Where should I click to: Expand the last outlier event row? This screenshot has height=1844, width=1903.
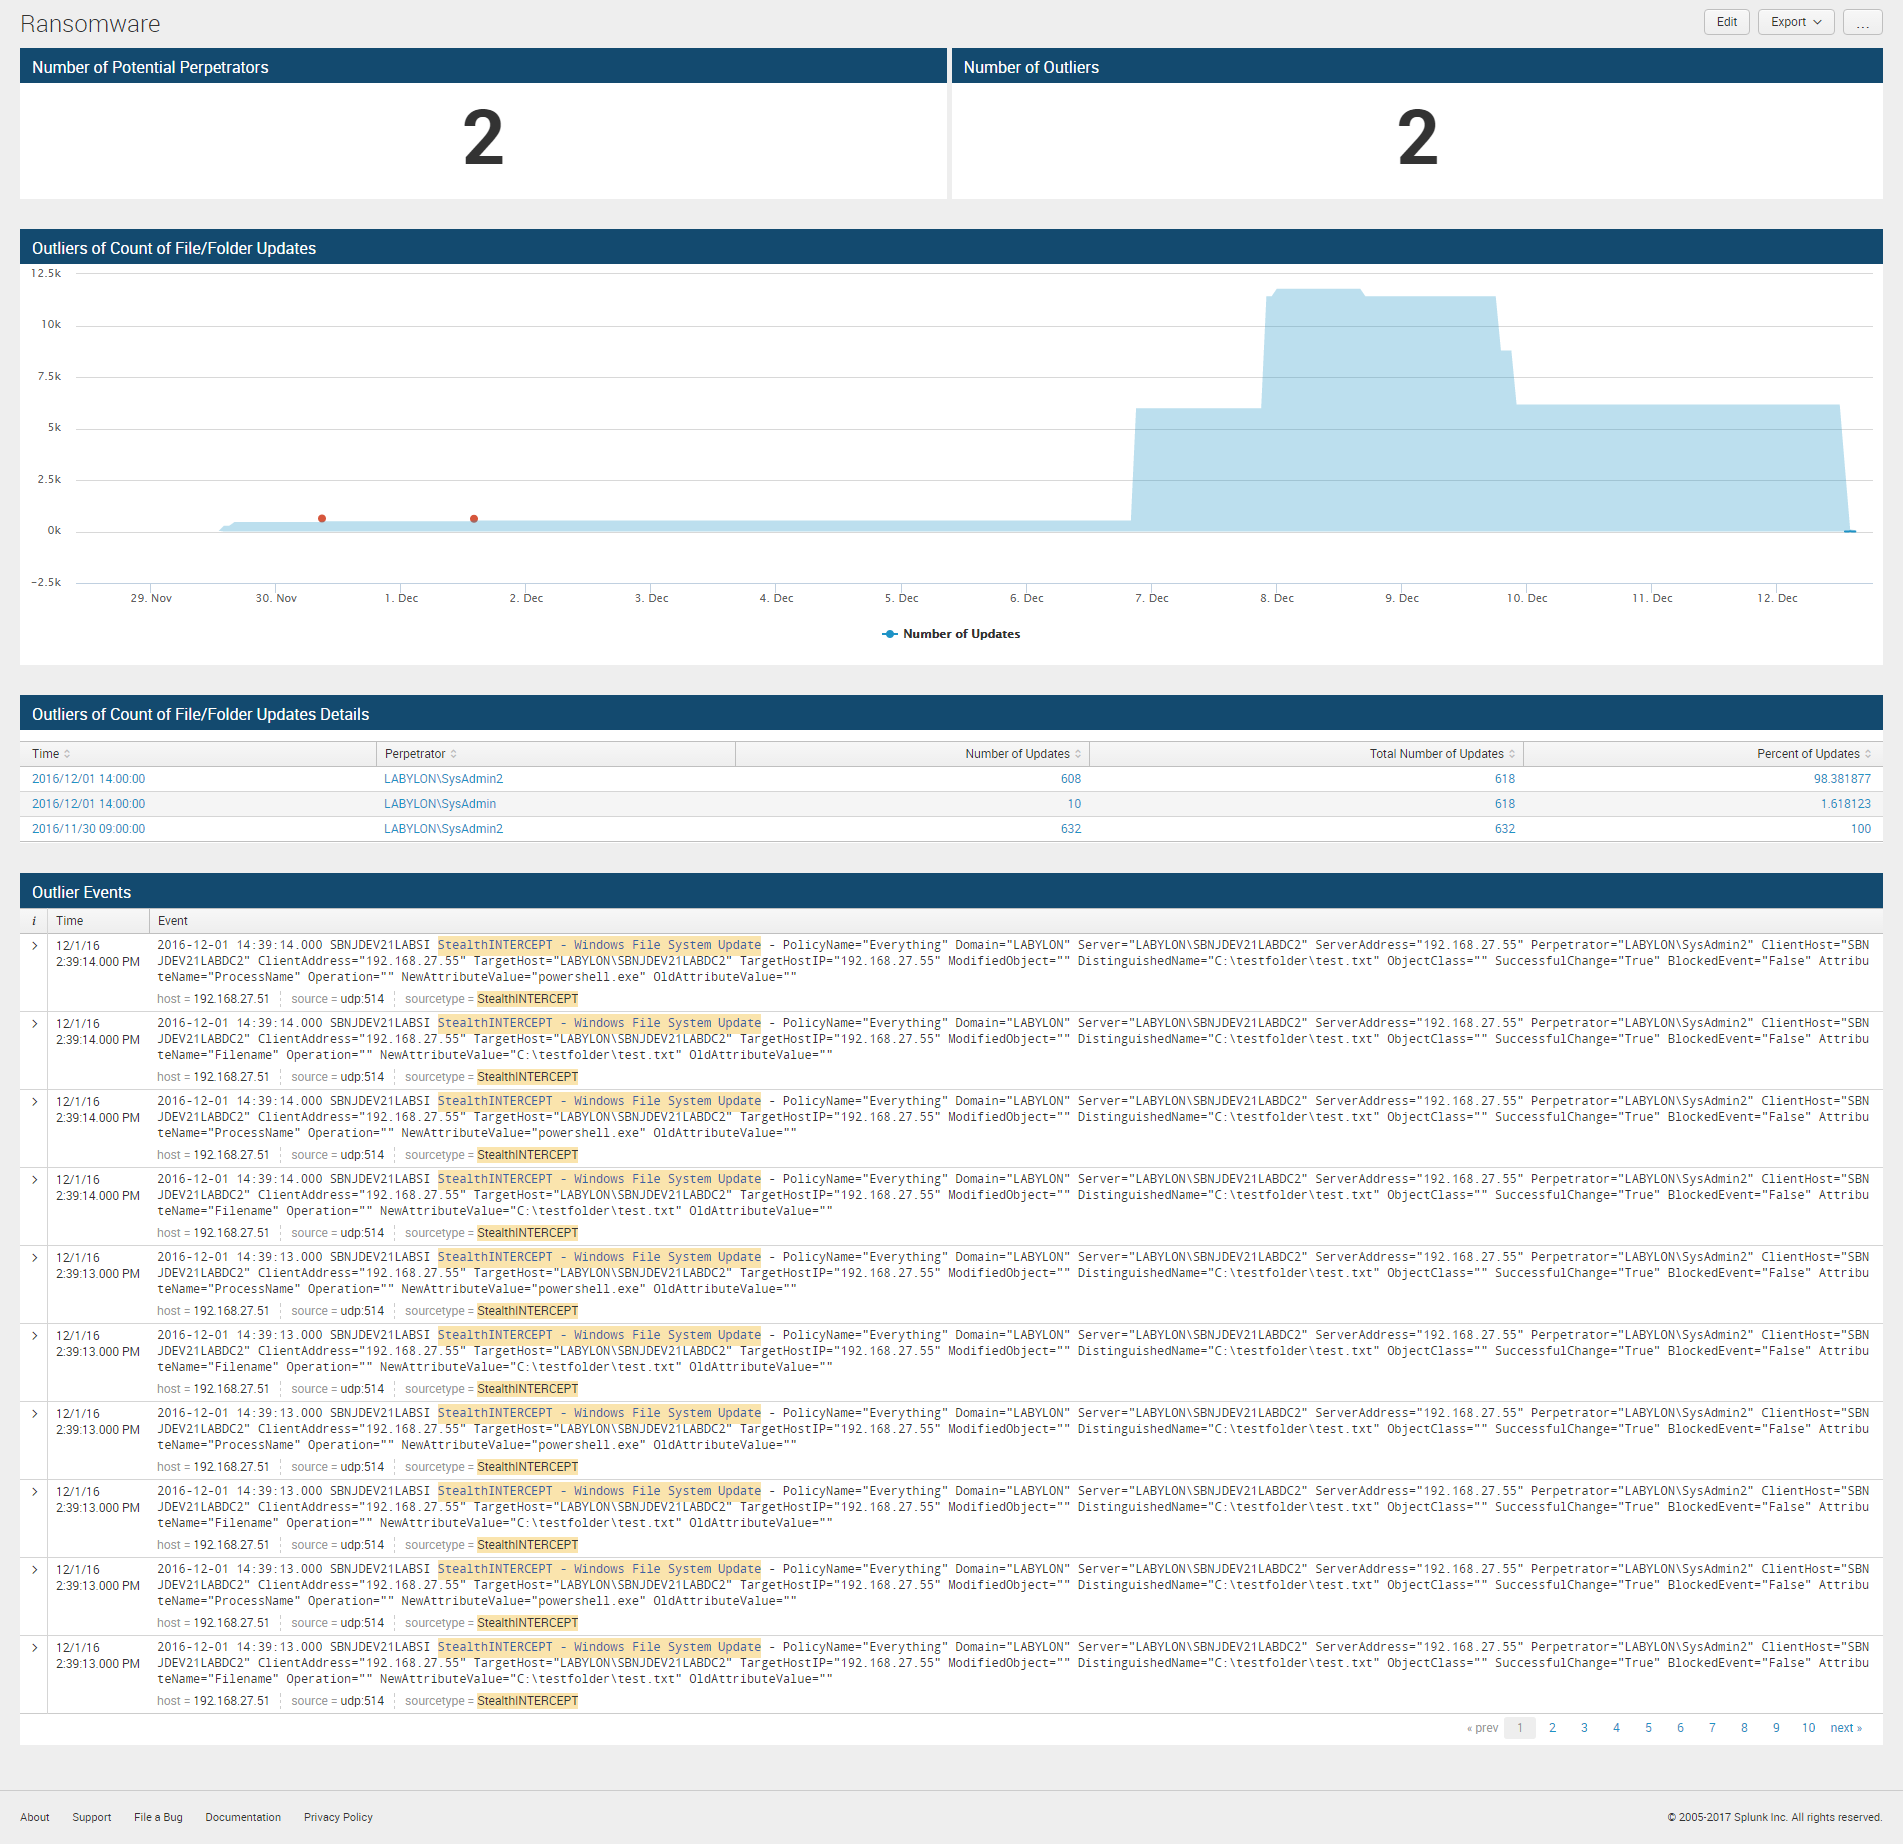[x=34, y=1648]
